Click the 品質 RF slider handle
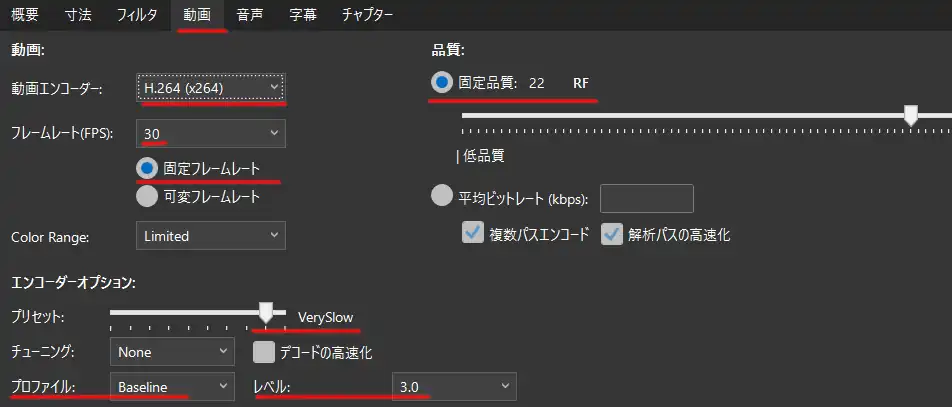Screen dimensions: 952x407 pyautogui.click(x=910, y=117)
